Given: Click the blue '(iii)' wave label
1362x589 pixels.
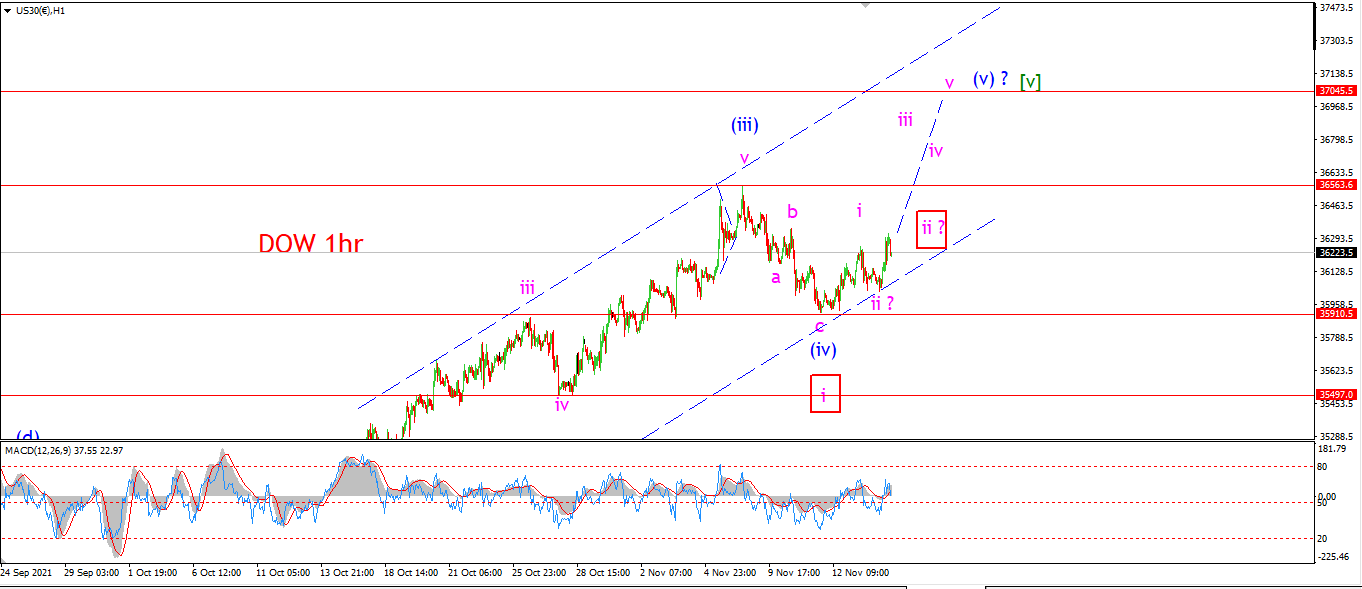Looking at the screenshot, I should [745, 125].
